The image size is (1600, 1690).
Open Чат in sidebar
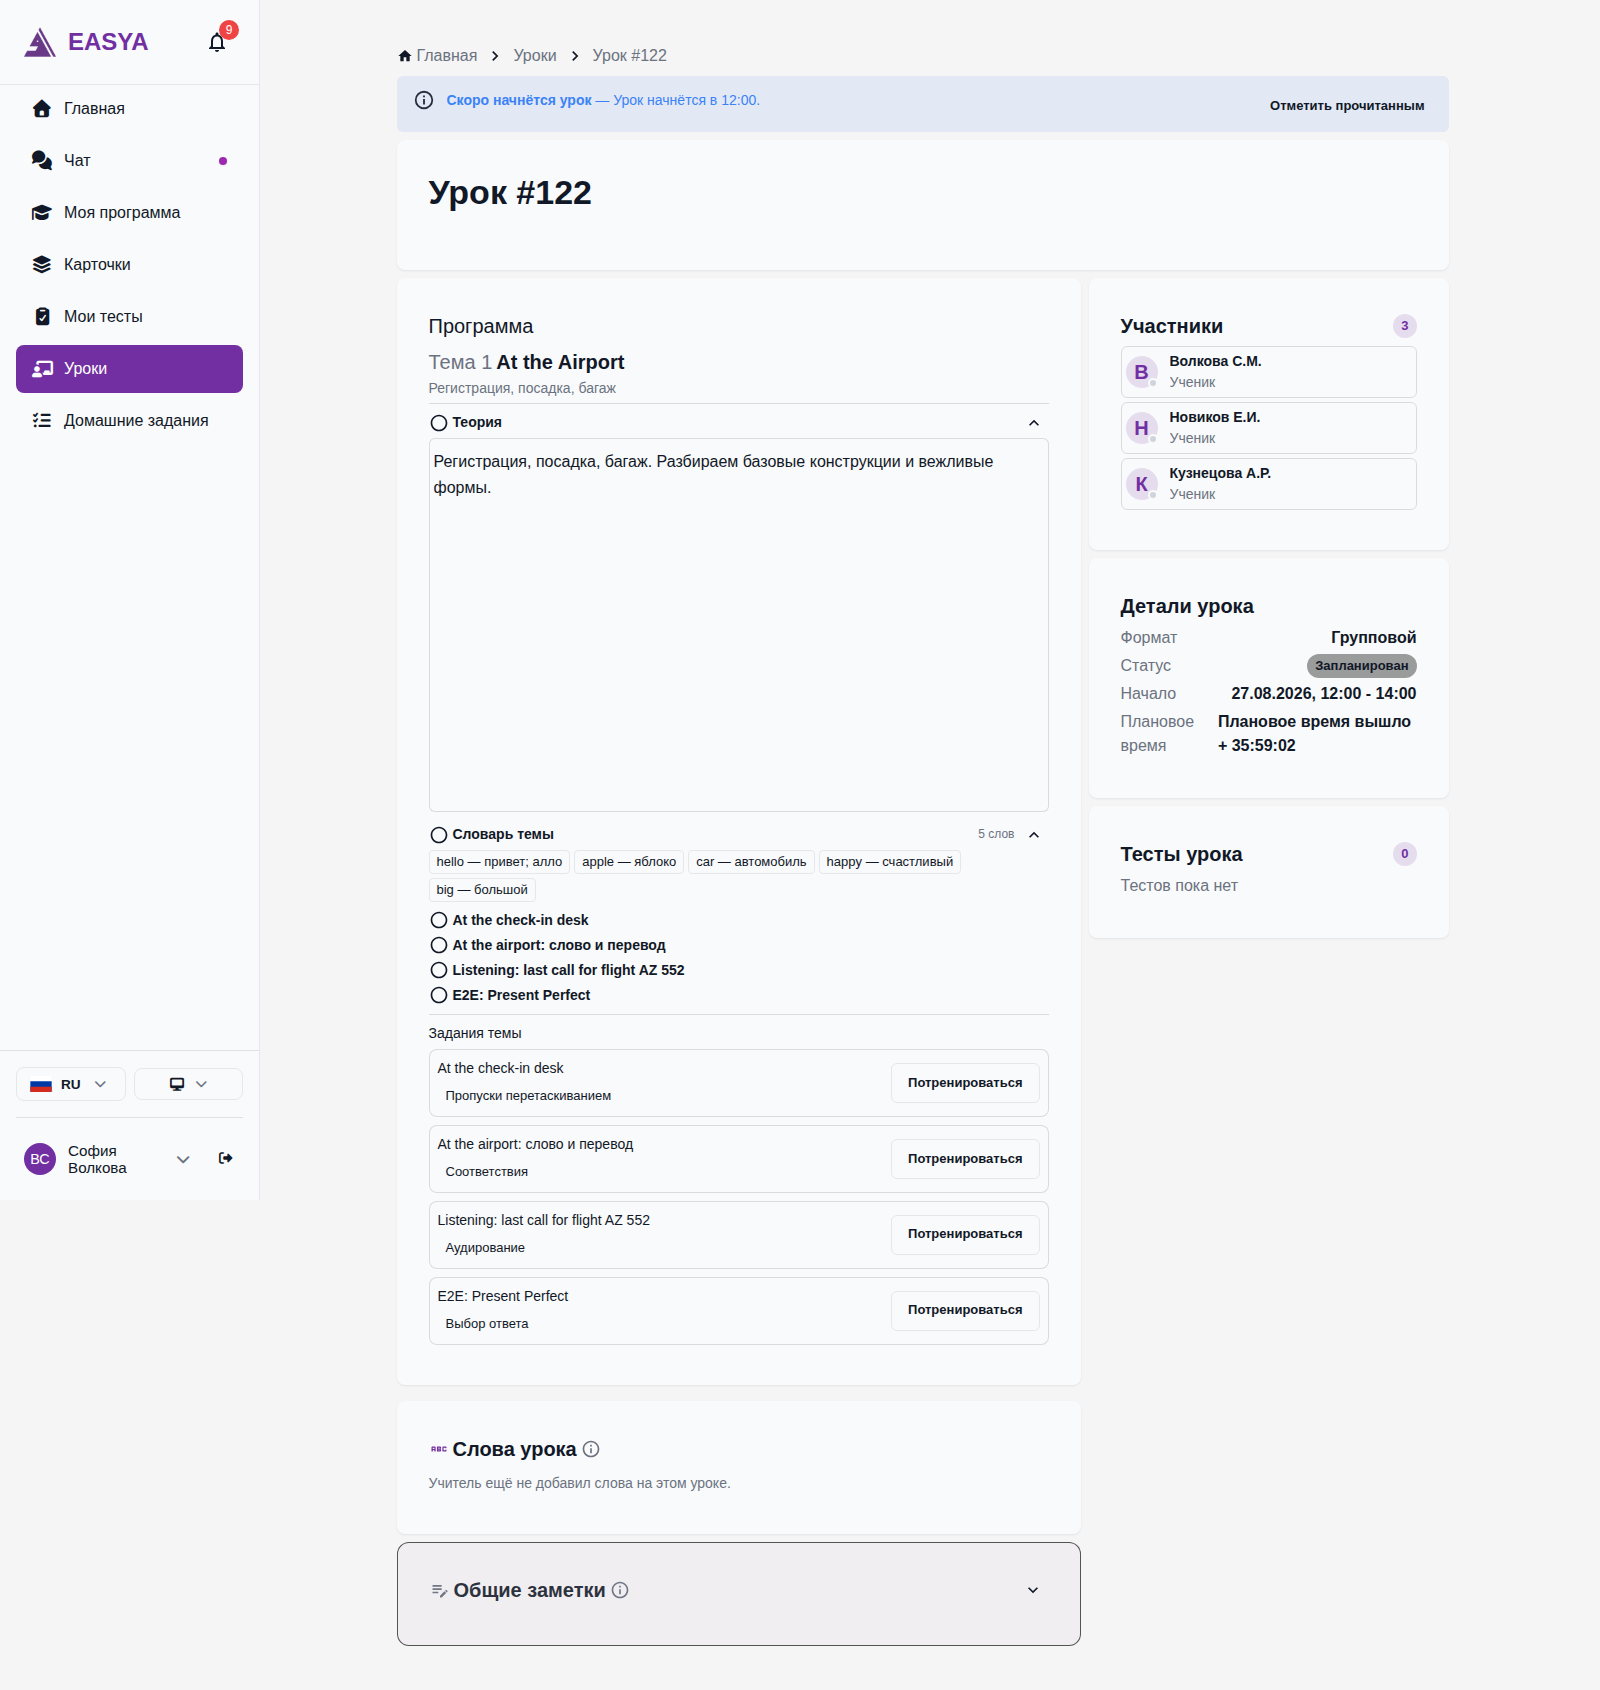(129, 160)
